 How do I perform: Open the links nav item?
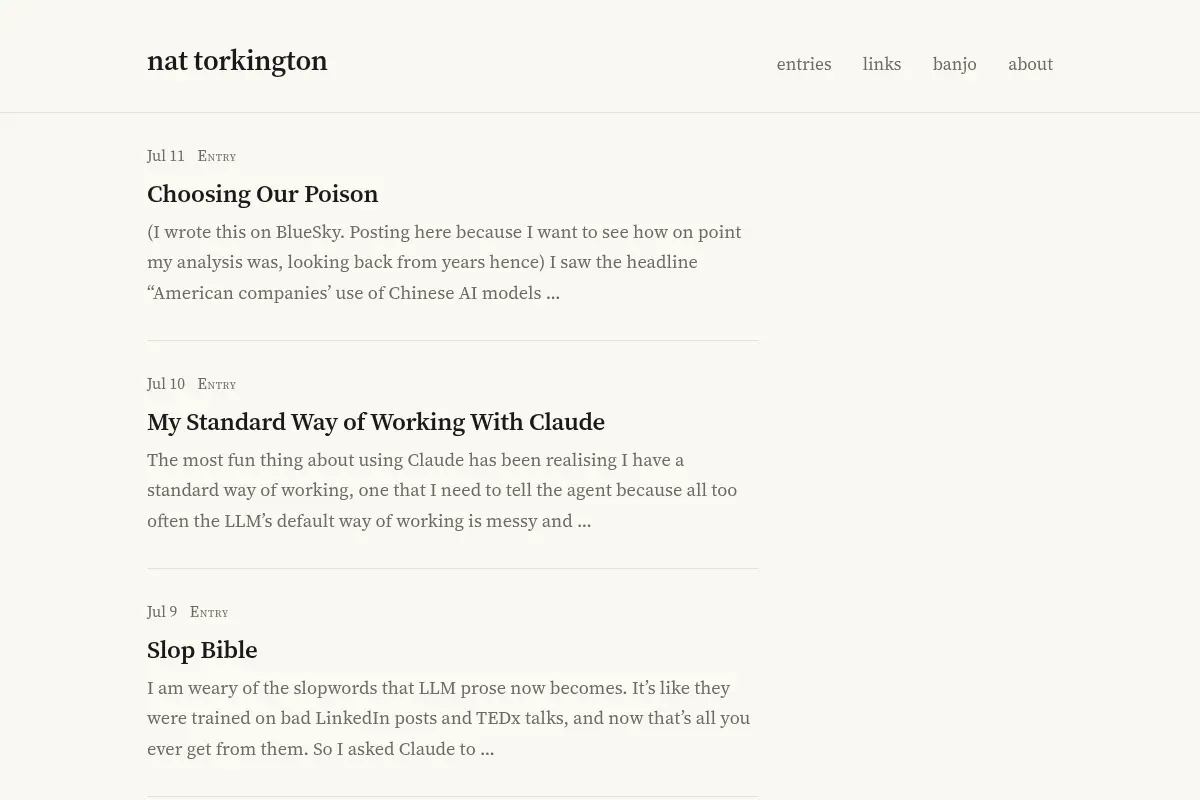[x=882, y=64]
